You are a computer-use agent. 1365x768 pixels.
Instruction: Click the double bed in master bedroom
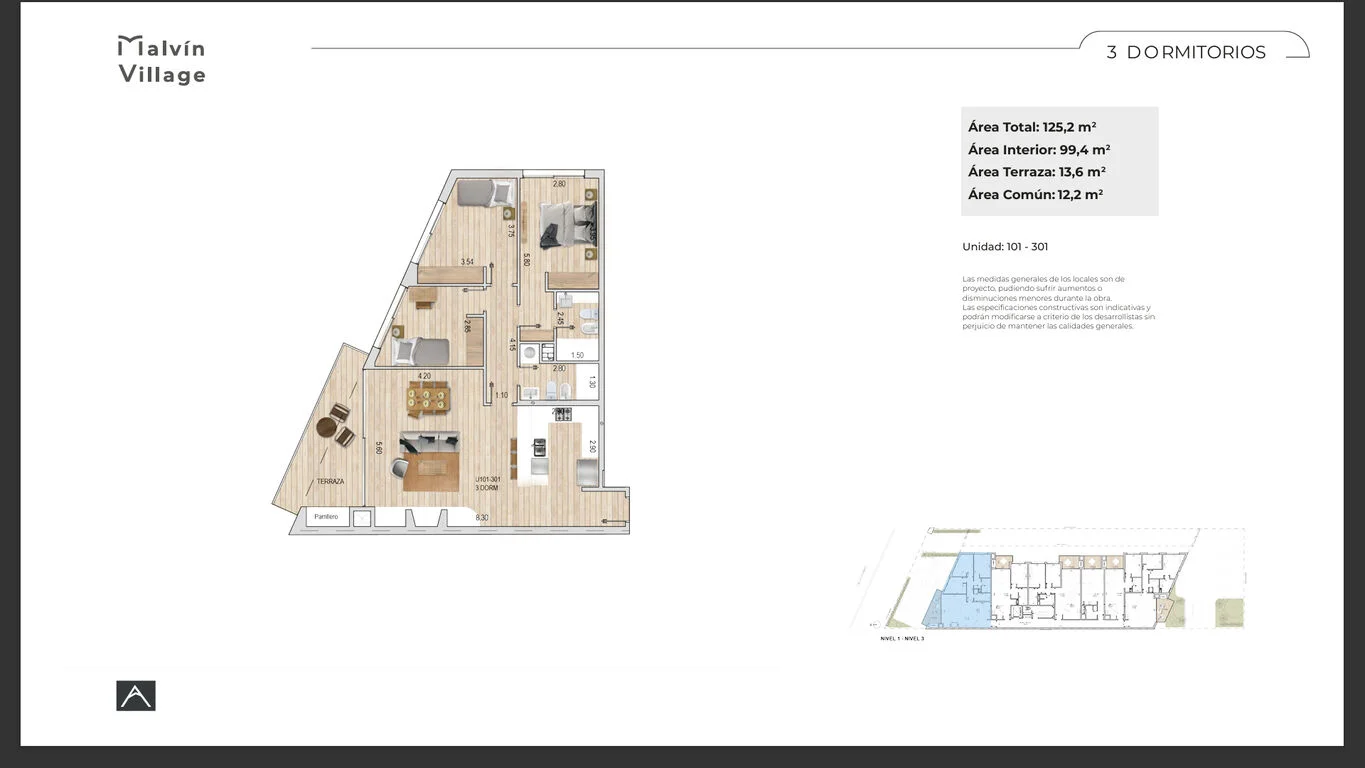pos(567,224)
